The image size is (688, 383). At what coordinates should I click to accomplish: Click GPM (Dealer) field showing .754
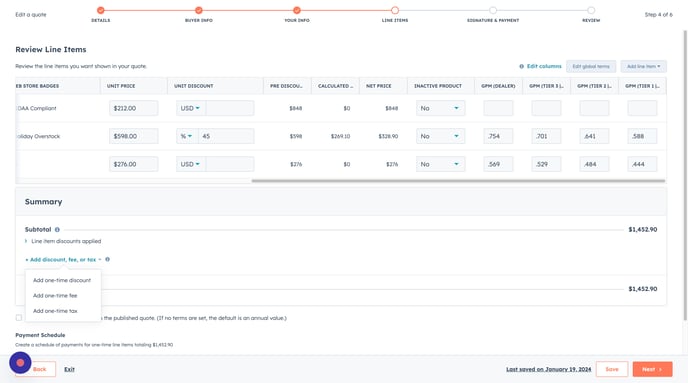[498, 136]
